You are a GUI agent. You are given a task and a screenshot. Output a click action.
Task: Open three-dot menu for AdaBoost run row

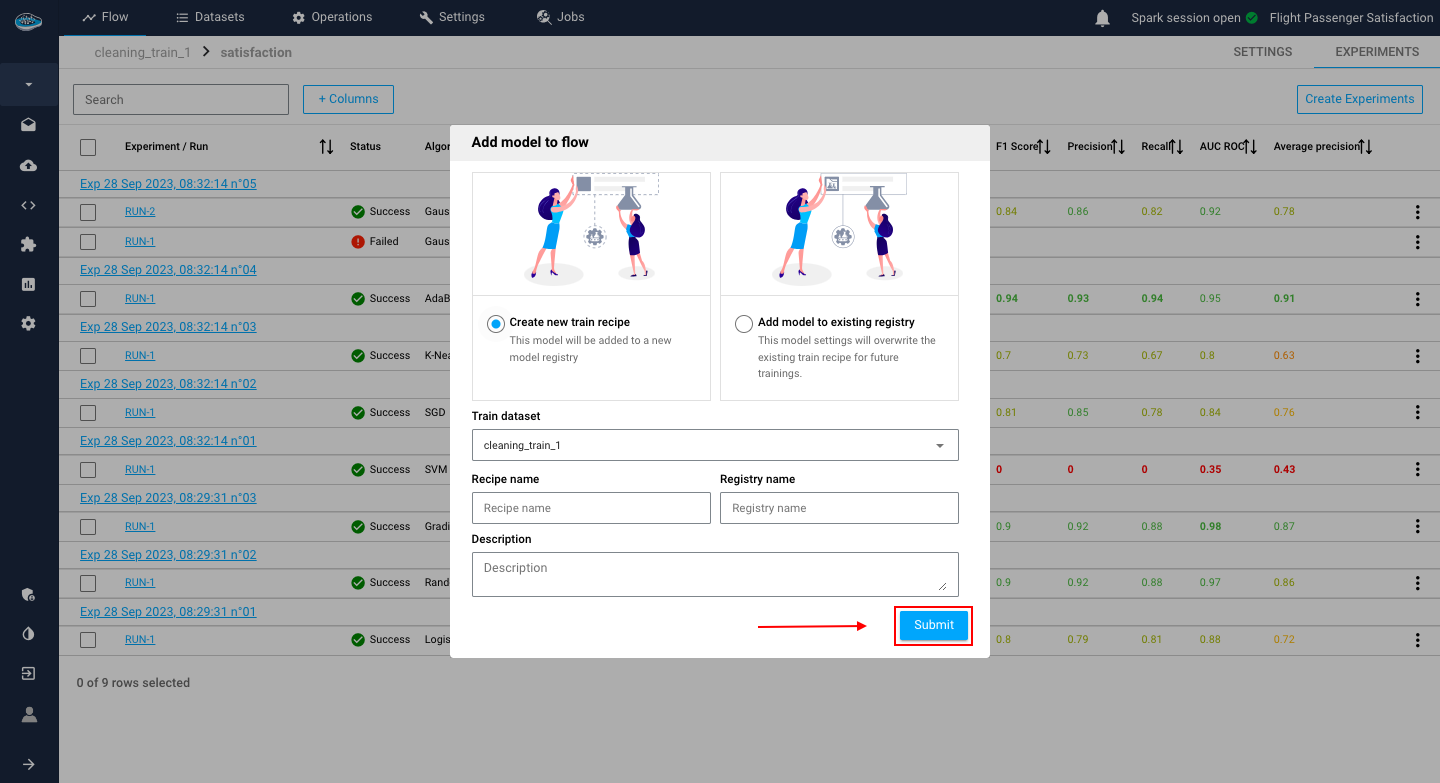pyautogui.click(x=1417, y=298)
